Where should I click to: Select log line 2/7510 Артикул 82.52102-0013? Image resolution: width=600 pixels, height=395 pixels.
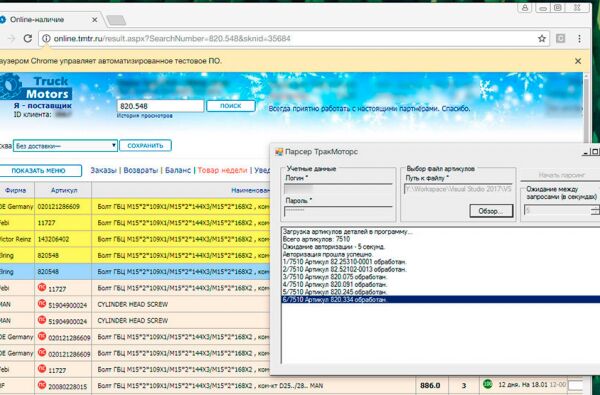pos(345,269)
